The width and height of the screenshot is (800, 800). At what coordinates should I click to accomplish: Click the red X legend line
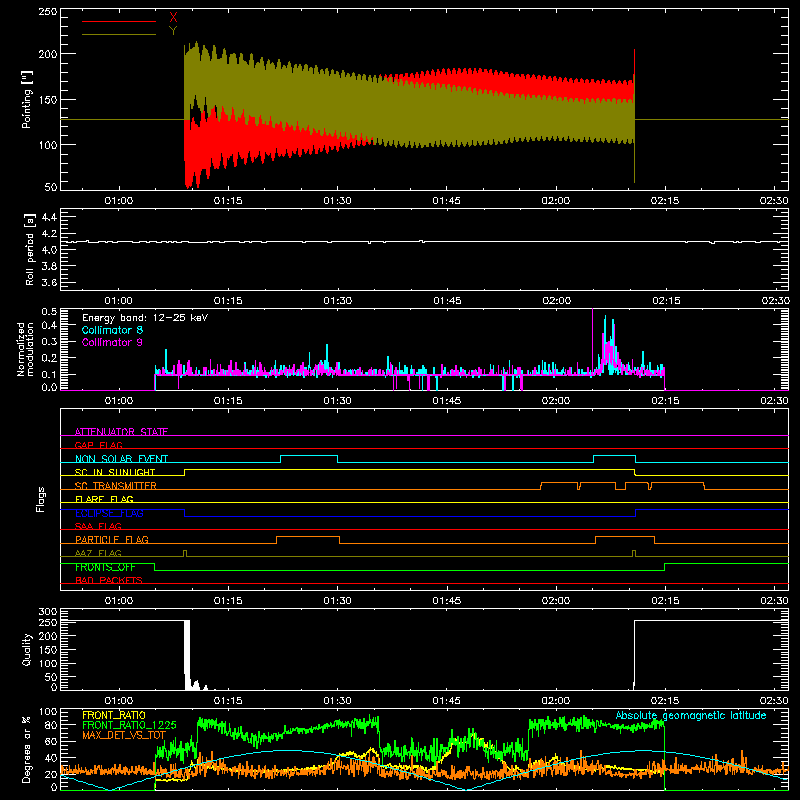click(119, 21)
